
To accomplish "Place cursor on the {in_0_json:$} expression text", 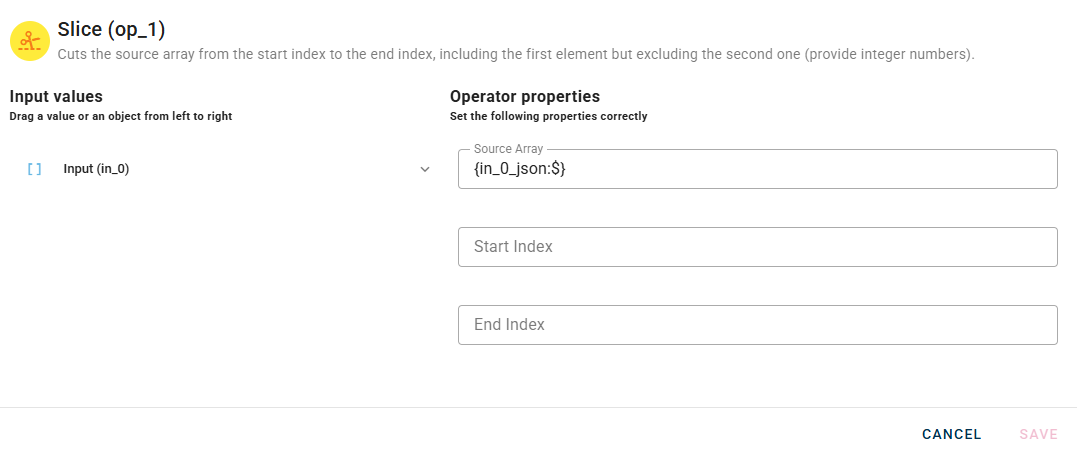I will [520, 170].
